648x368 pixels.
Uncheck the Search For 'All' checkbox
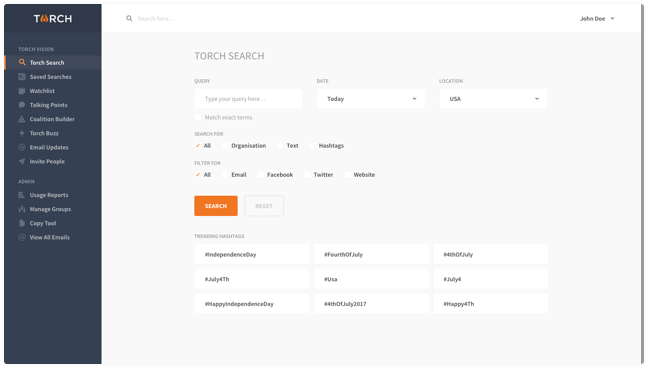198,146
